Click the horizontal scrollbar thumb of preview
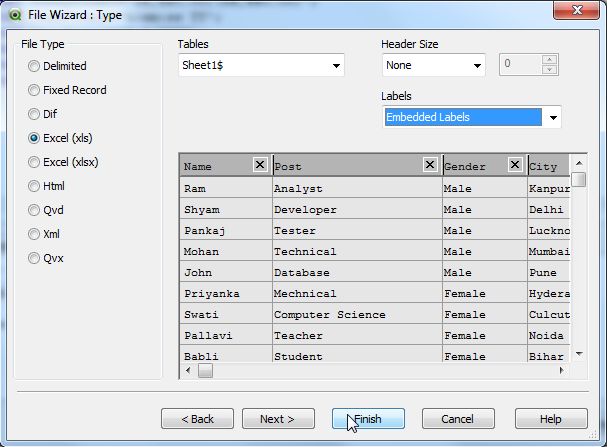The width and height of the screenshot is (607, 447). pos(206,370)
